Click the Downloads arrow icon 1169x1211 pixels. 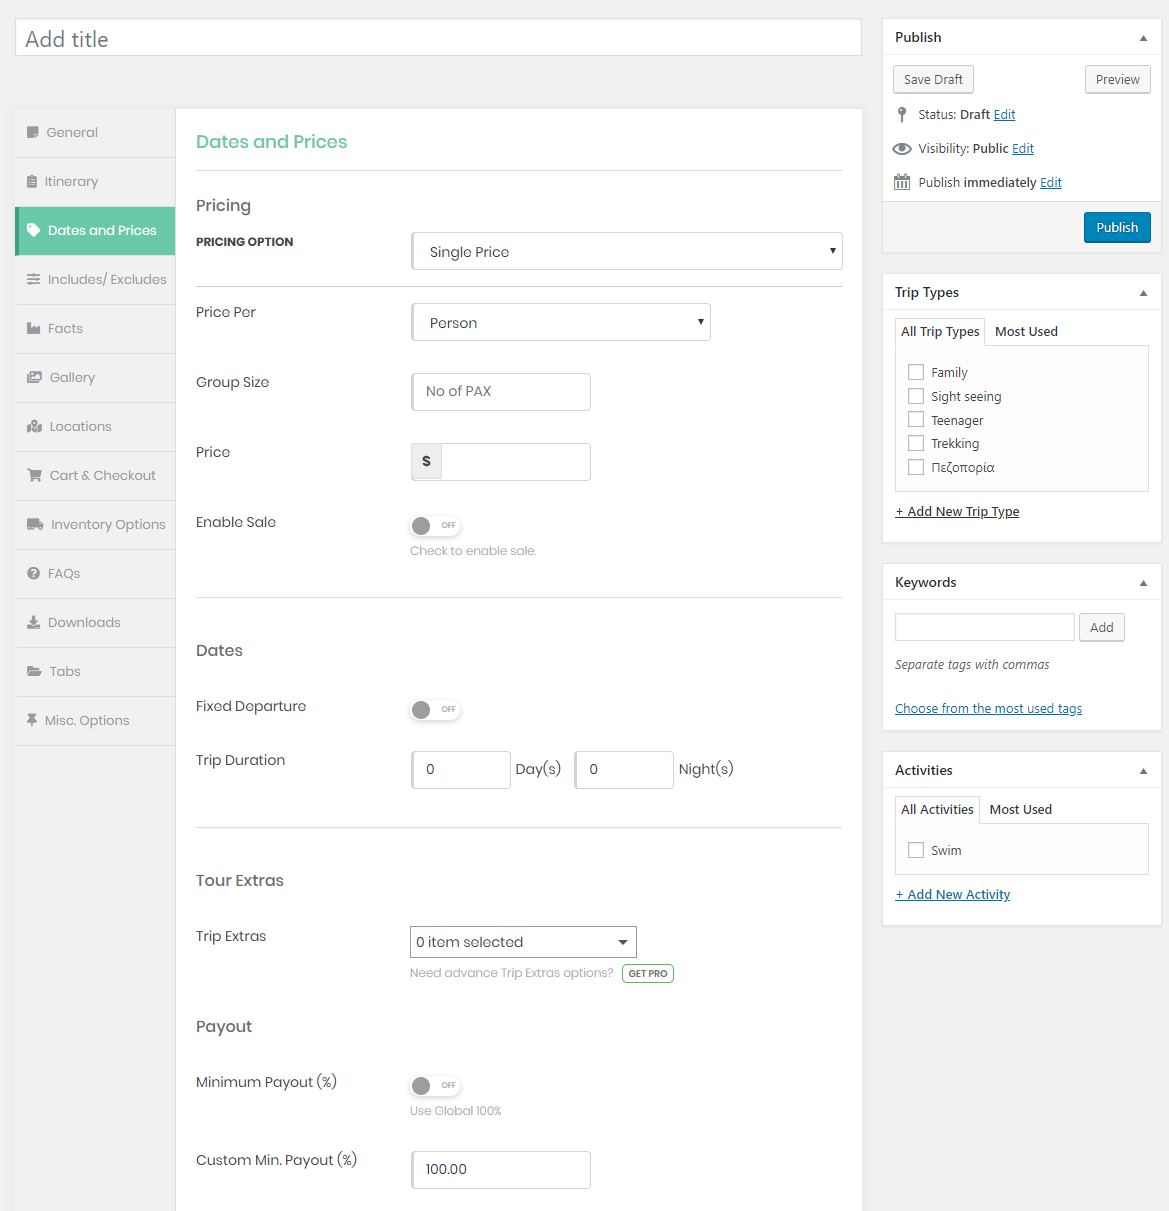[x=34, y=622]
